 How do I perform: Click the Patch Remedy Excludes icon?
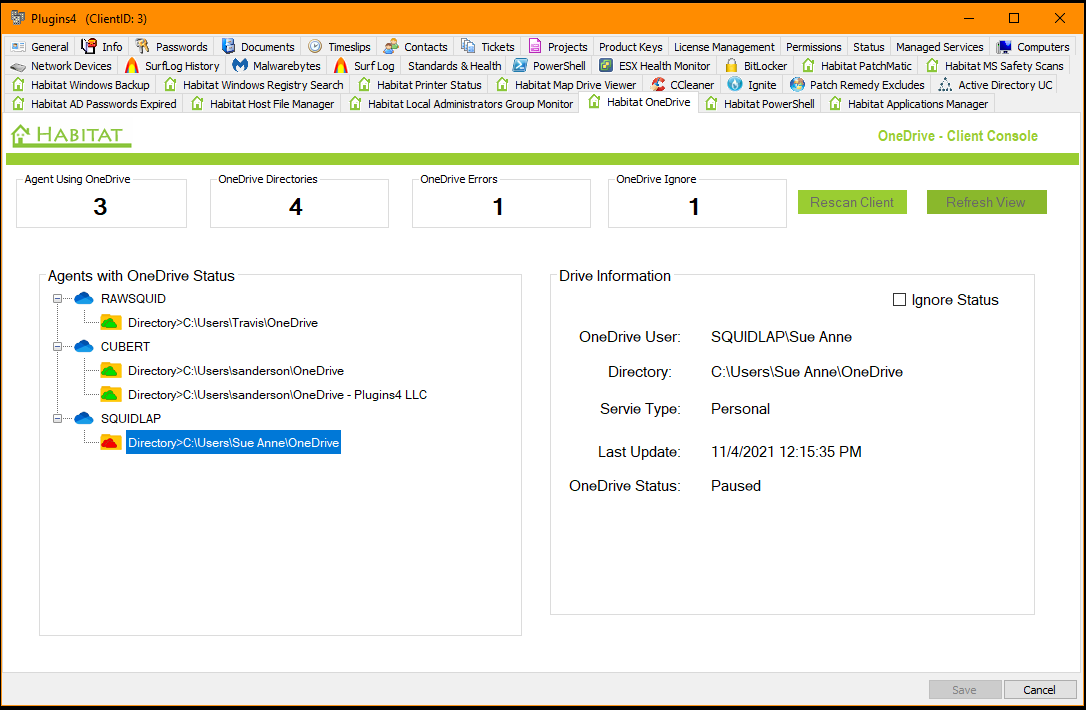coord(797,85)
